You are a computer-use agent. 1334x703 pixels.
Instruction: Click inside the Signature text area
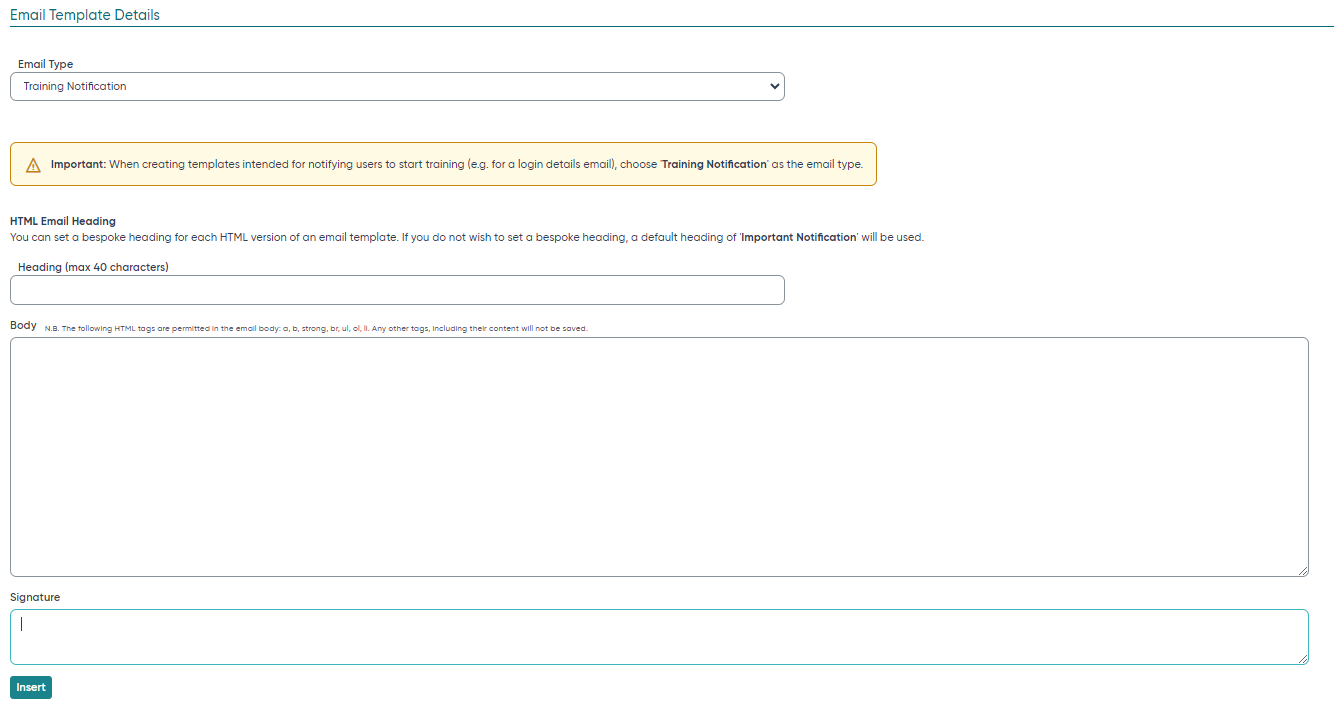(x=659, y=637)
